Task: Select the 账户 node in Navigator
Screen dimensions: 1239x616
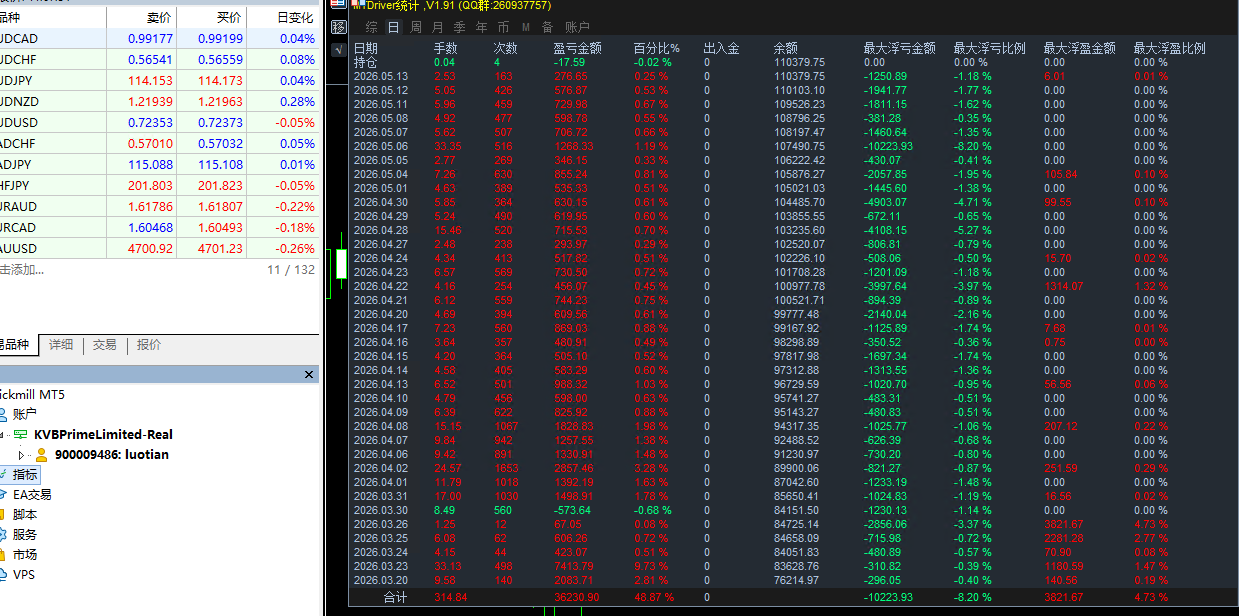Action: tap(24, 414)
